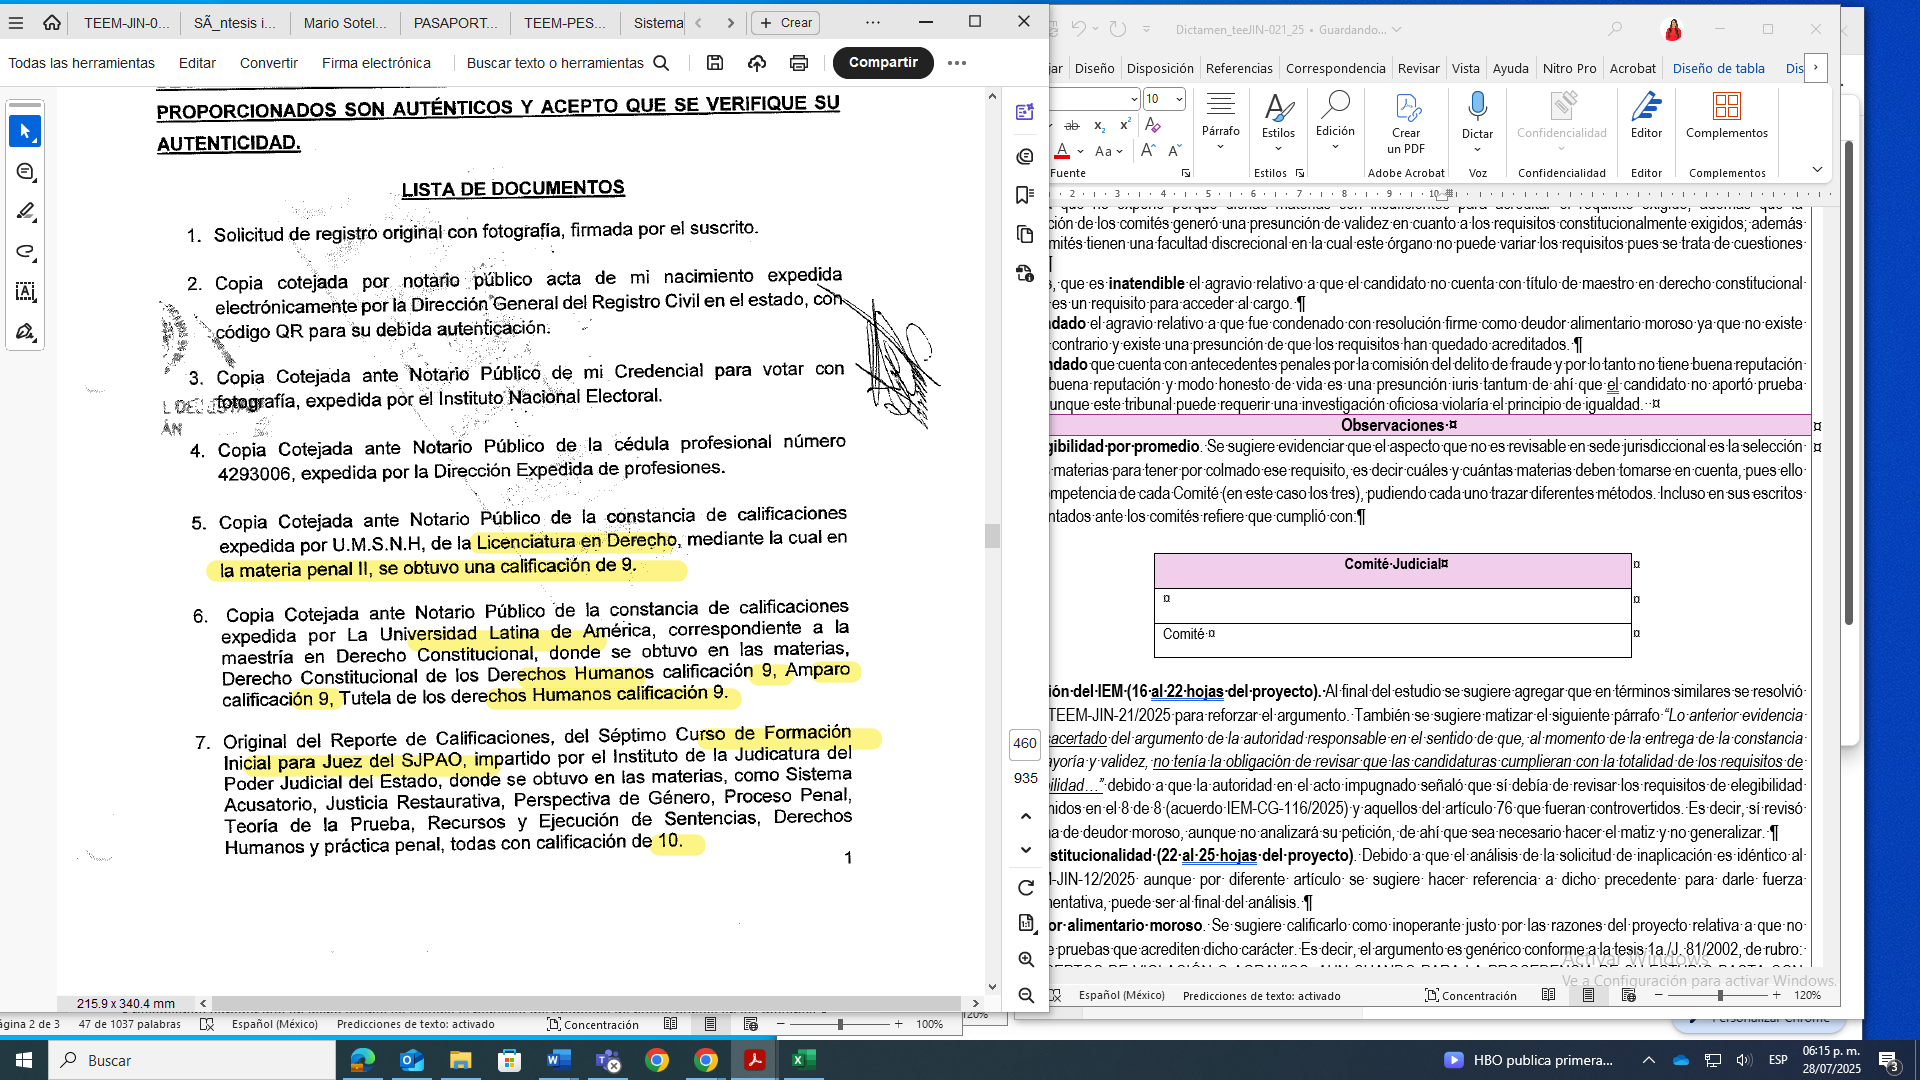Open the Editor tool in Word's ribbon

tap(1646, 116)
